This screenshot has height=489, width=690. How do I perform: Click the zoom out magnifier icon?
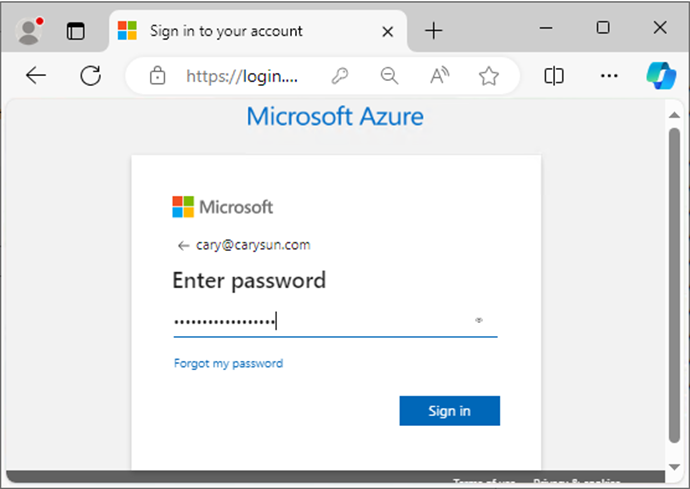(389, 76)
